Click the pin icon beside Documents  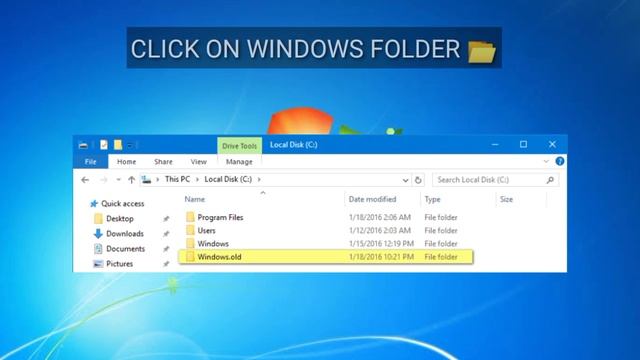pos(166,249)
